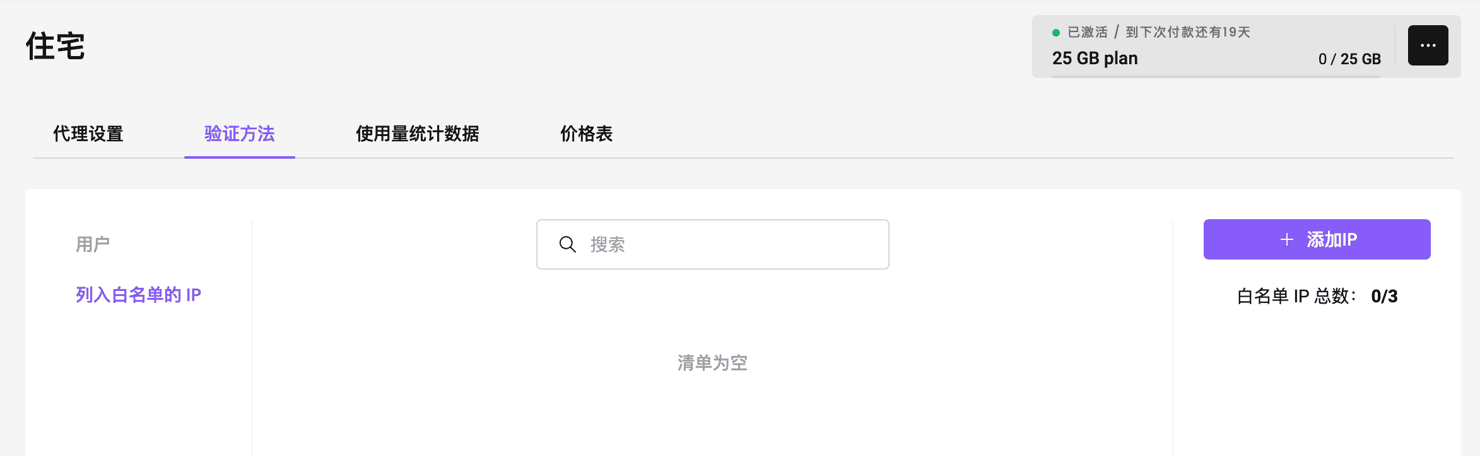Click the 白名单 IP 总数 0/3 counter
Image resolution: width=1480 pixels, height=456 pixels.
coord(1317,296)
